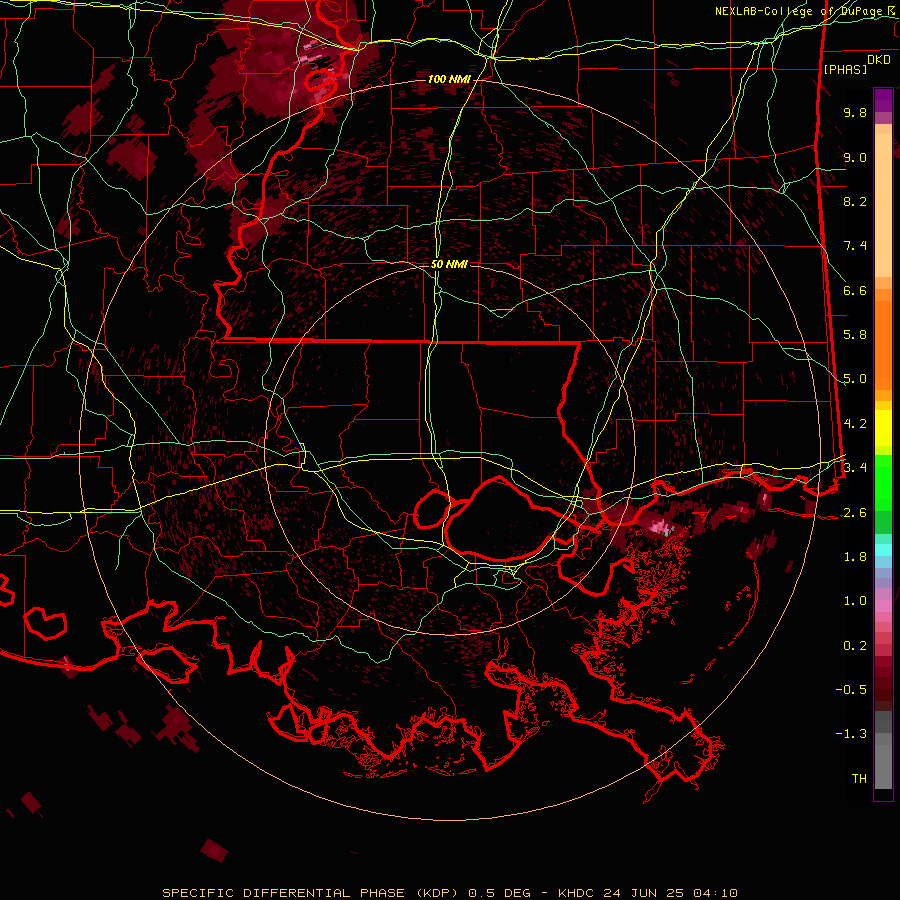Click the "DKD" unit label above legend
Screen dimensions: 900x900
[878, 60]
